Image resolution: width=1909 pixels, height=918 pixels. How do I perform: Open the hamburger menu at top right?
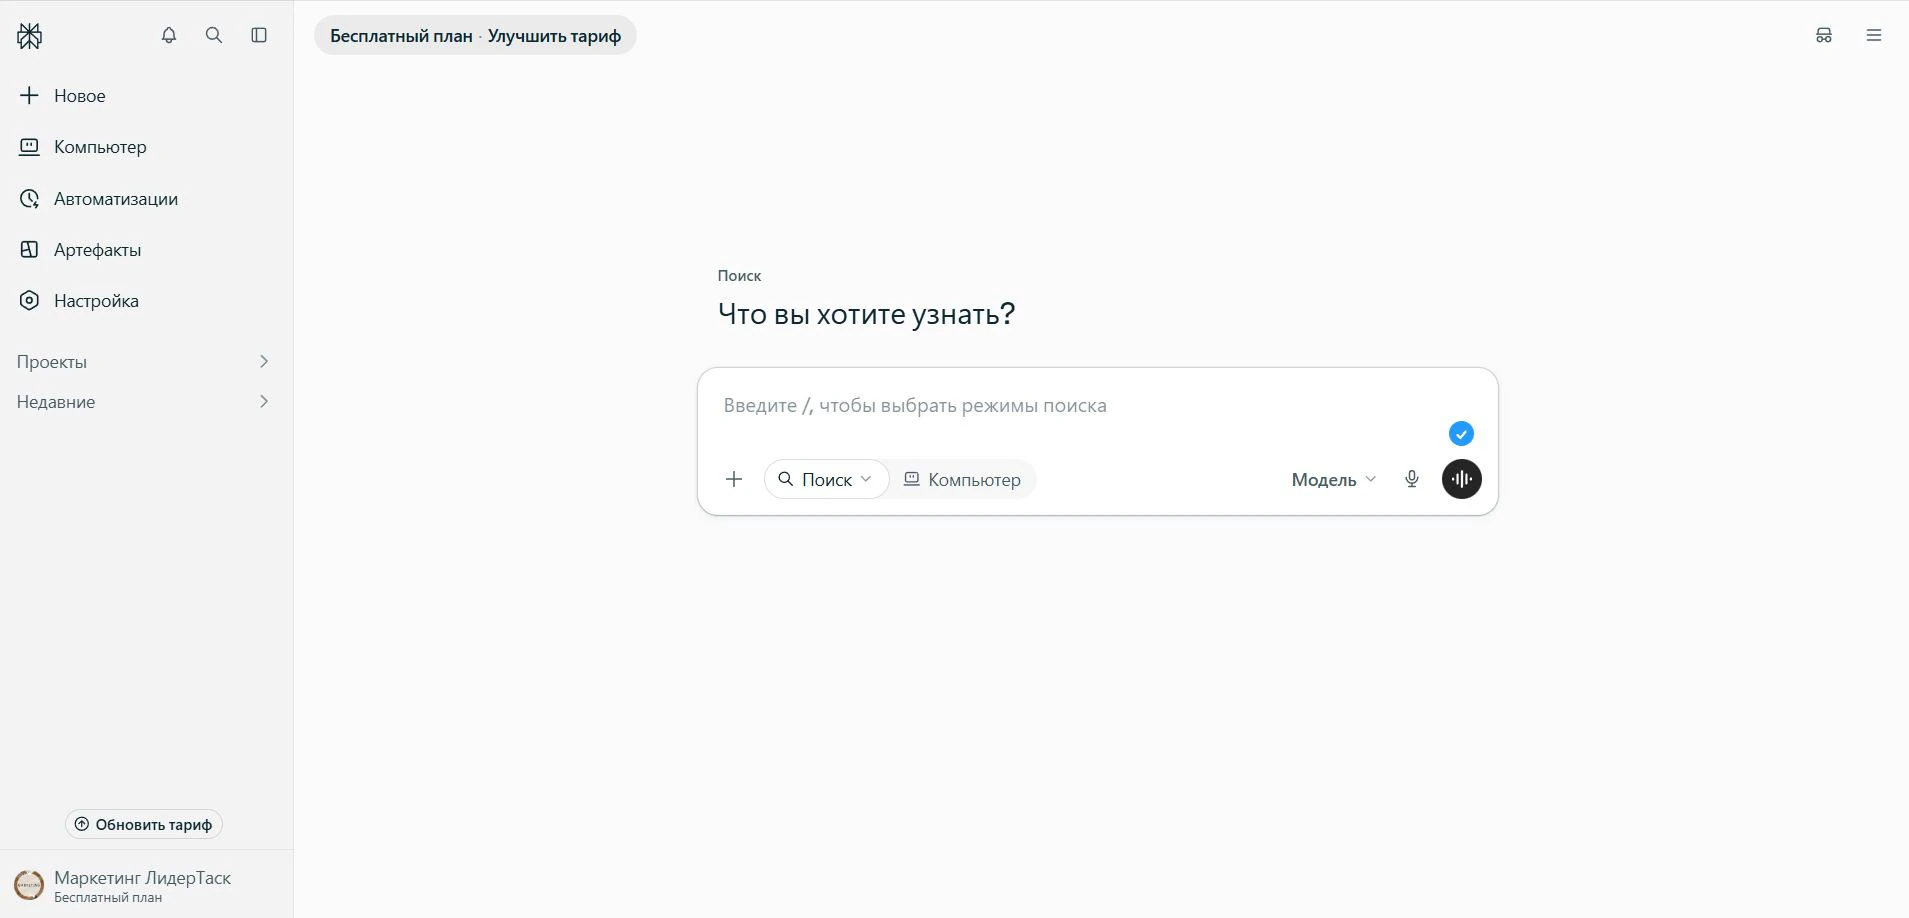point(1874,35)
